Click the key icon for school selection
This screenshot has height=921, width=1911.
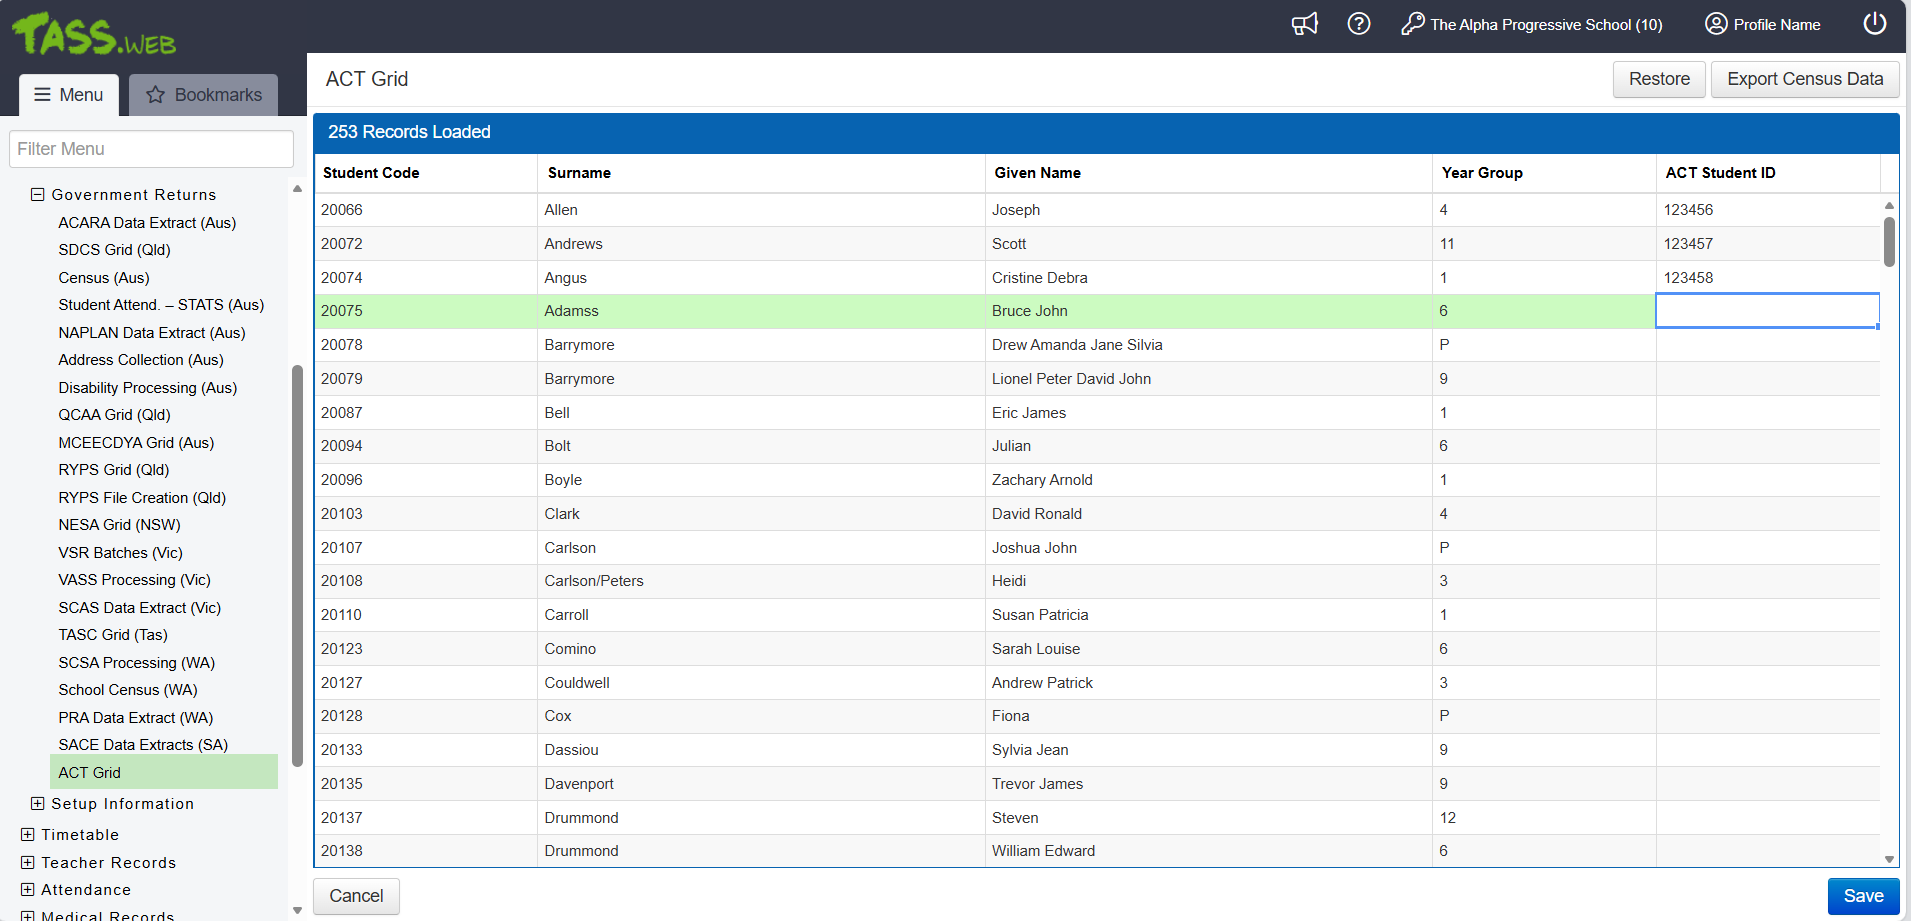click(1412, 24)
